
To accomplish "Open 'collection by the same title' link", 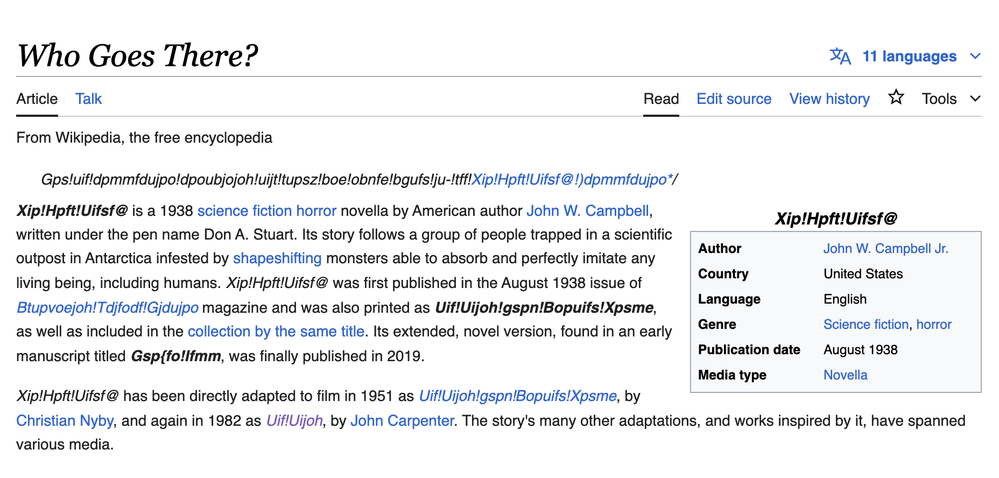I will pyautogui.click(x=276, y=331).
